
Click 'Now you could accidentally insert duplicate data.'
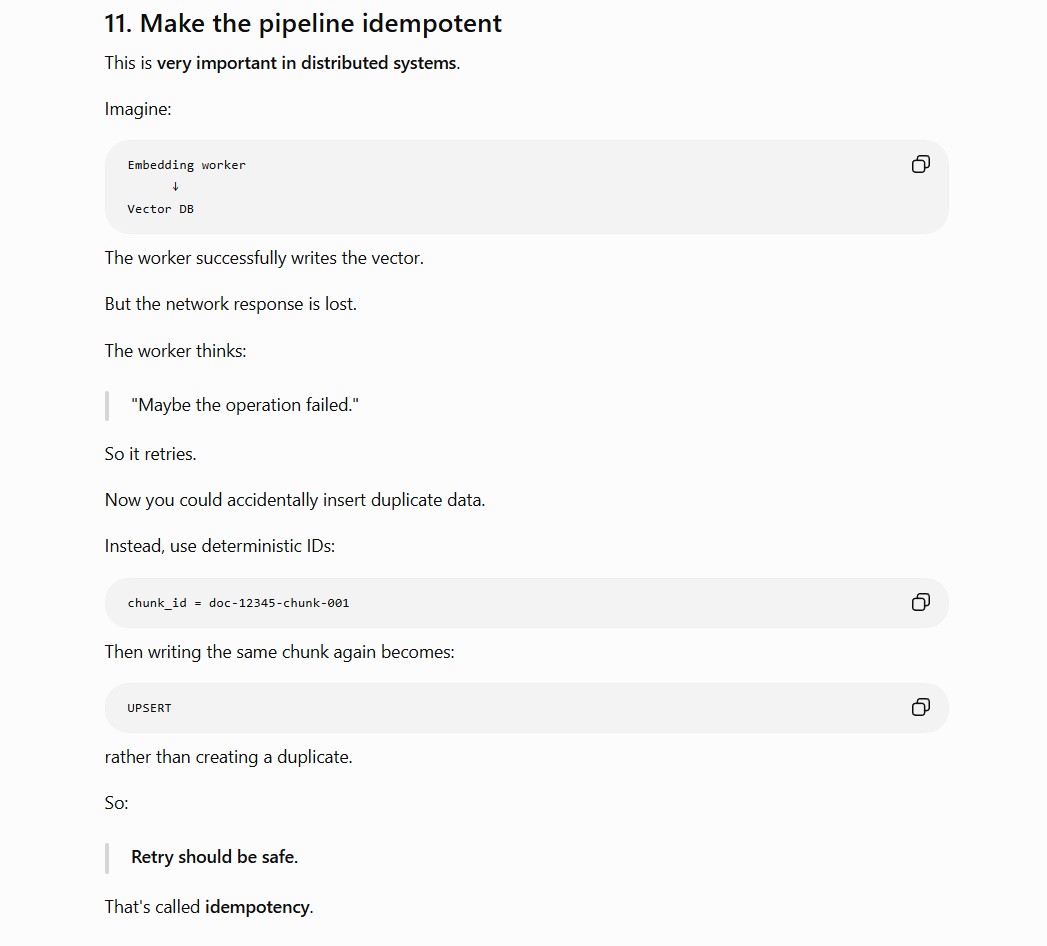[294, 500]
